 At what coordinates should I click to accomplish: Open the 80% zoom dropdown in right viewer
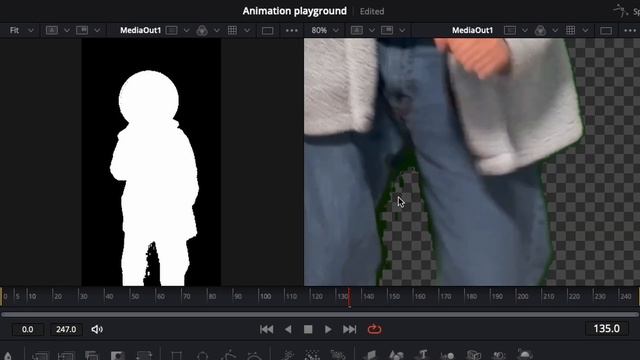[325, 30]
